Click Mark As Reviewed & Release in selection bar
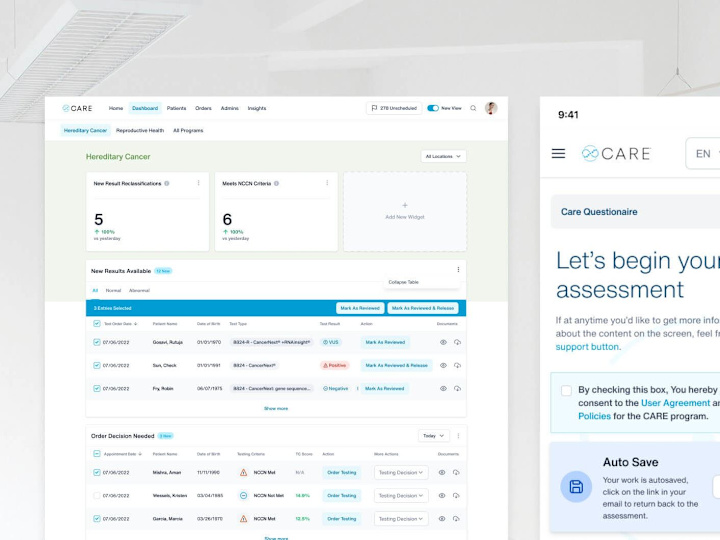720x540 pixels. click(x=422, y=308)
